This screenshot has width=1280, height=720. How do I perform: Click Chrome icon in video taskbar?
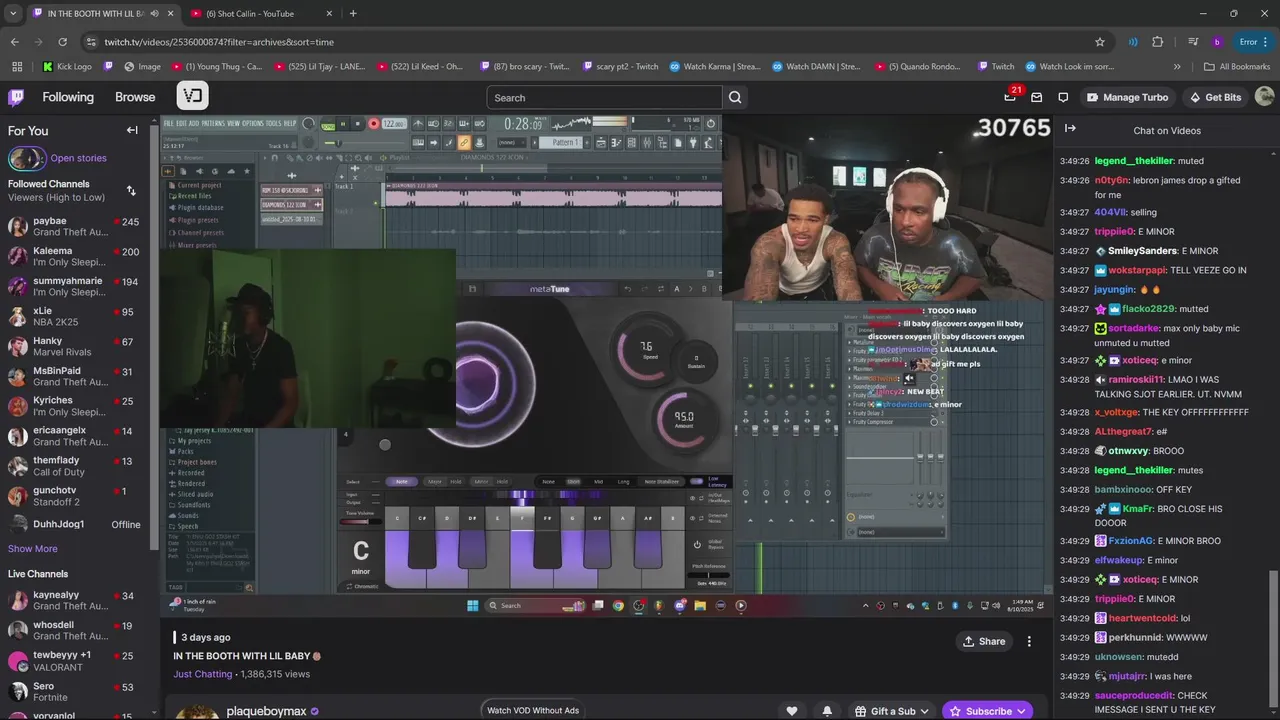tap(618, 605)
